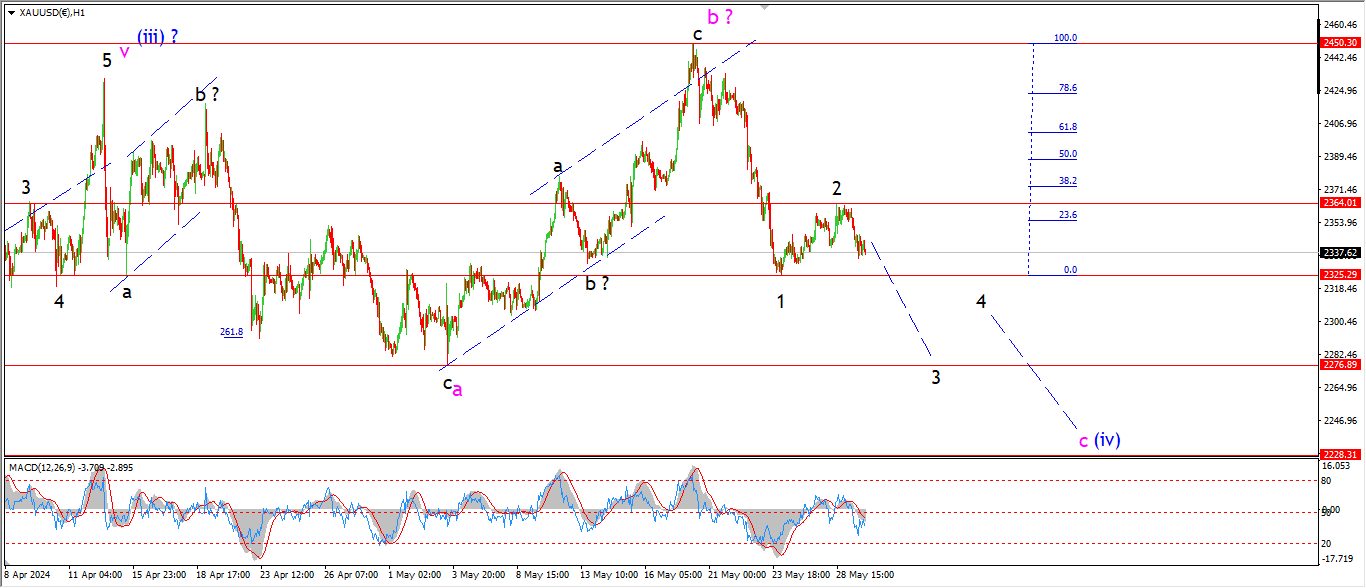Click the 8 Apr 2024 date marker
The width and height of the screenshot is (1366, 588).
(28, 575)
